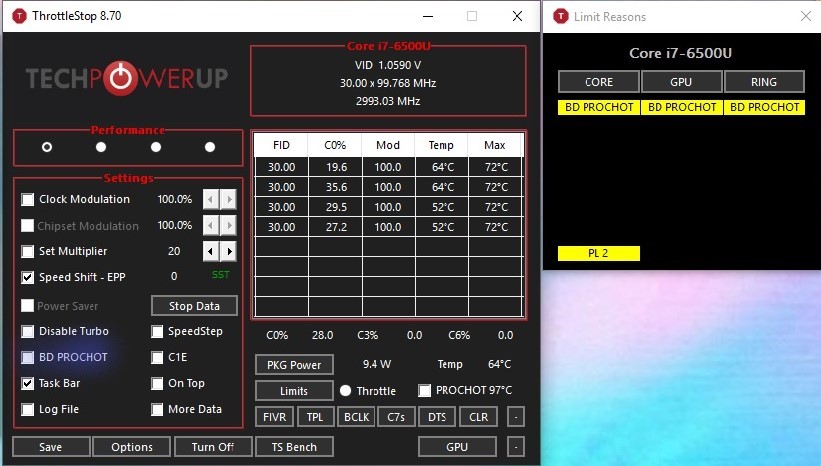Viewport: 821px width, 466px height.
Task: Select the fourth Performance profile radio button
Action: tap(210, 147)
